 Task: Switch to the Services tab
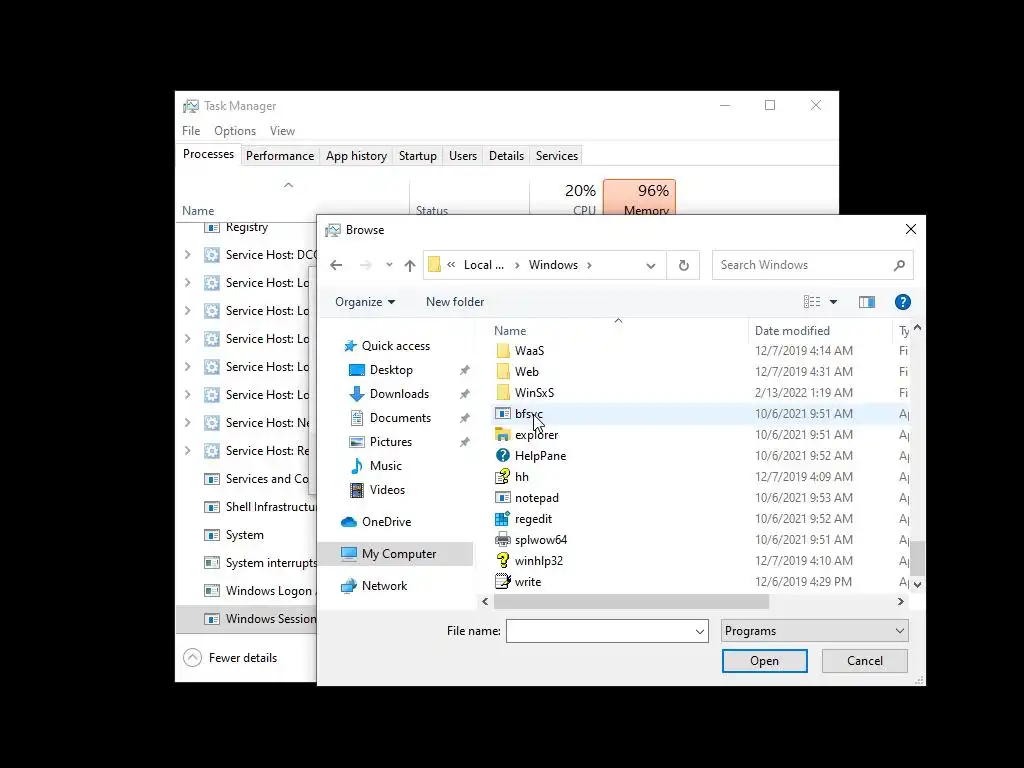[x=557, y=156]
